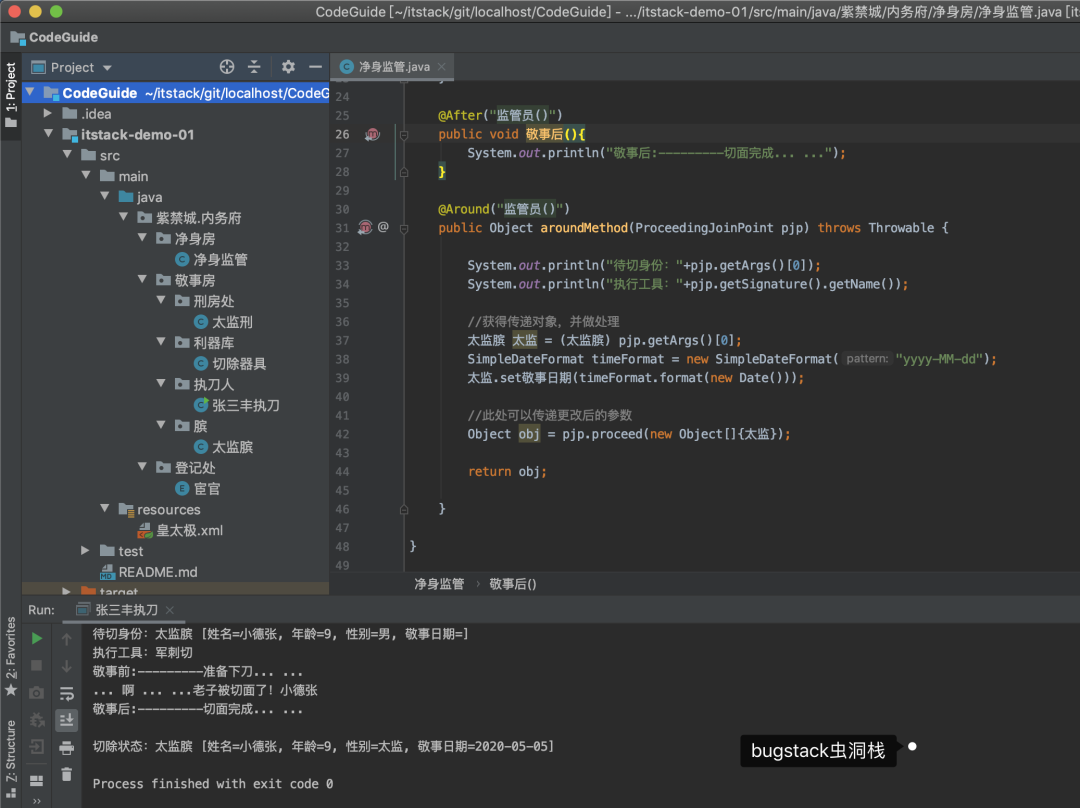Image resolution: width=1080 pixels, height=808 pixels.
Task: Toggle the Structure tool window tab
Action: pyautogui.click(x=11, y=750)
